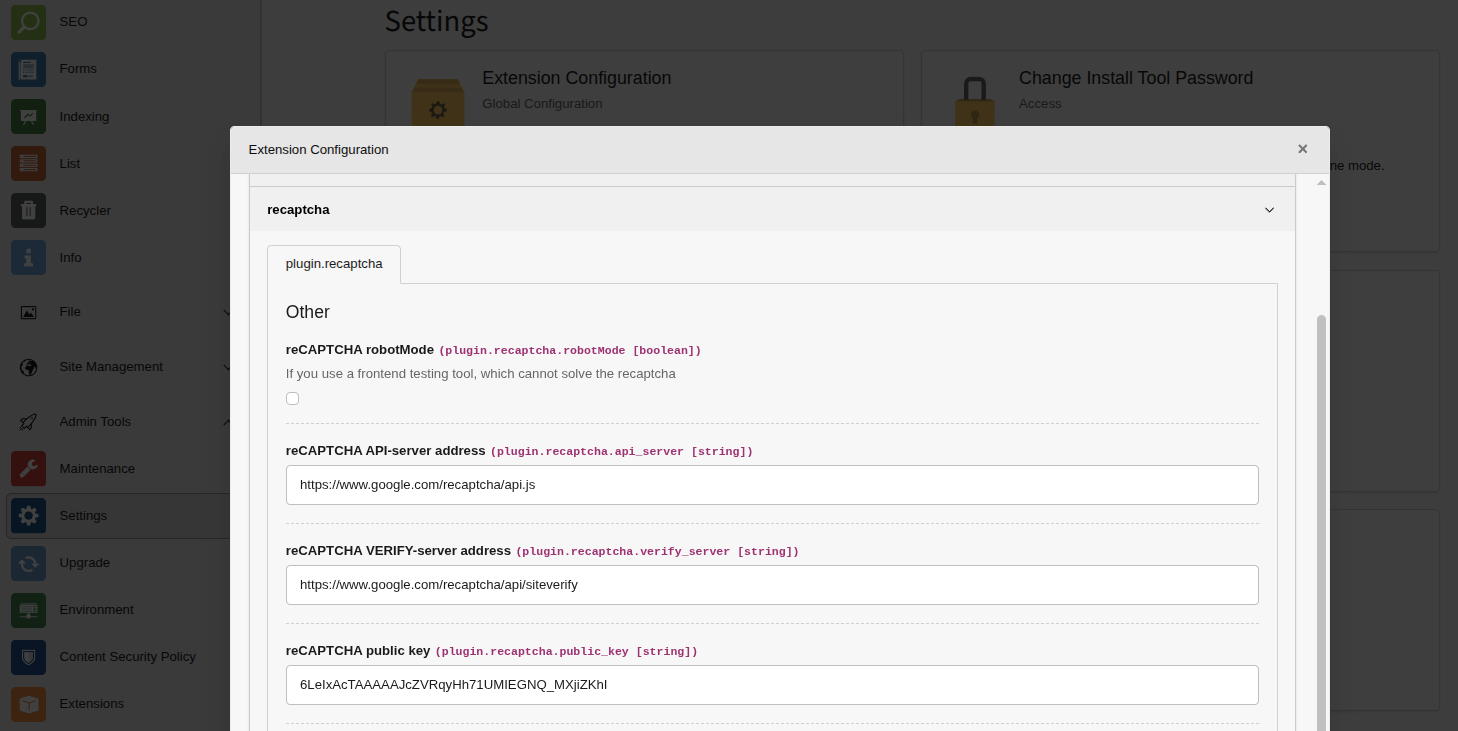Open Change Install Tool Password

click(1135, 78)
